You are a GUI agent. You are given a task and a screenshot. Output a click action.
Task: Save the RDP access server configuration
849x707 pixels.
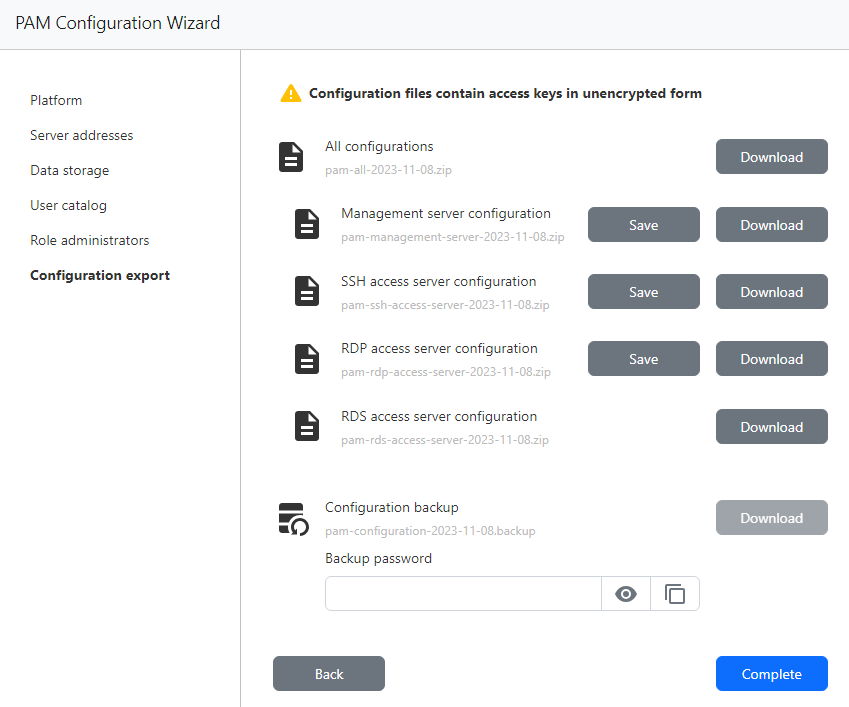click(643, 359)
